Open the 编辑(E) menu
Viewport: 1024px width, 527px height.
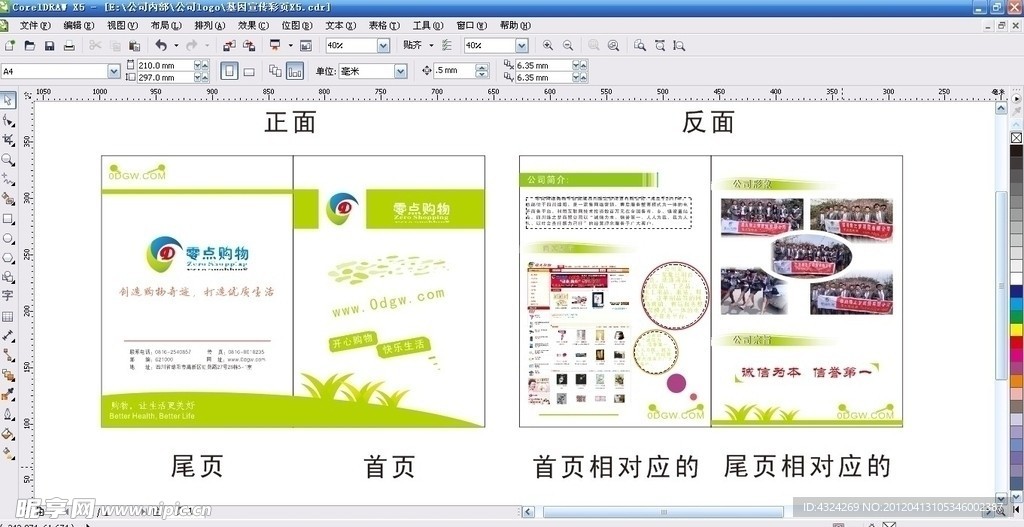(78, 25)
